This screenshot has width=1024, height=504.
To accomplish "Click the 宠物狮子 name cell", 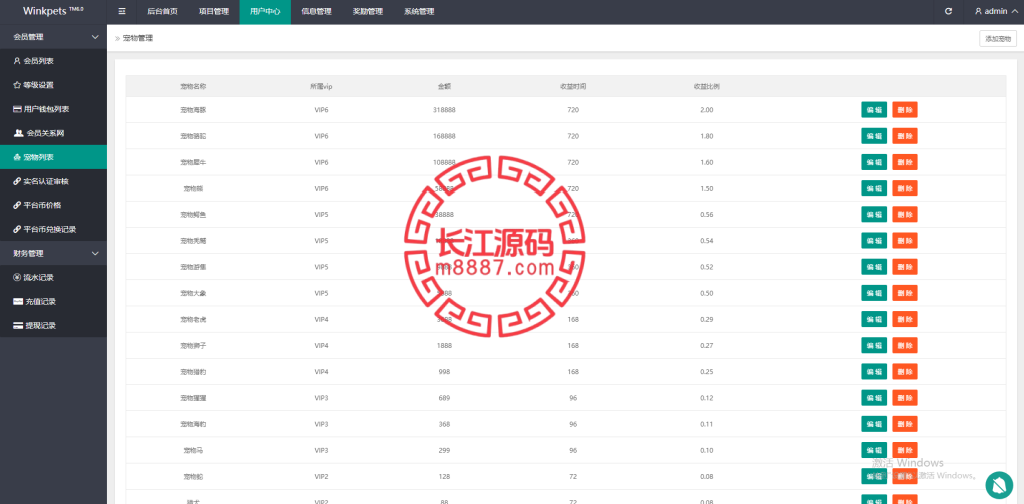I will tap(193, 345).
